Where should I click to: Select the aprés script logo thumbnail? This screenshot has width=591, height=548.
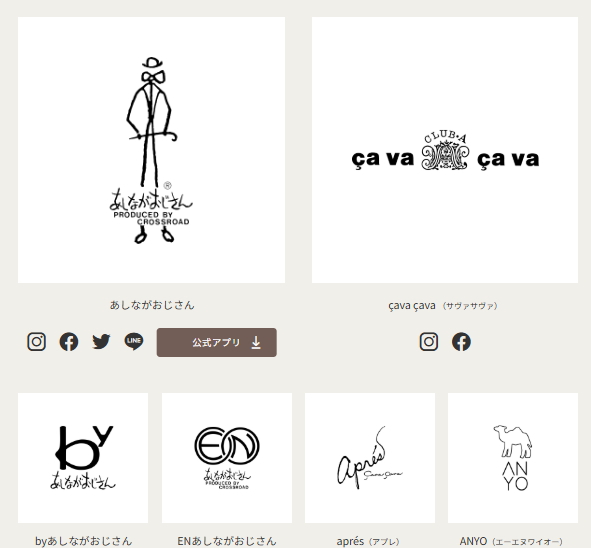tap(370, 458)
